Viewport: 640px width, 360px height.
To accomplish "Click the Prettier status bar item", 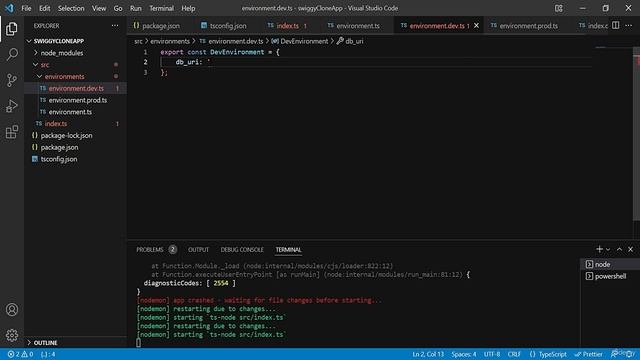I will click(589, 354).
